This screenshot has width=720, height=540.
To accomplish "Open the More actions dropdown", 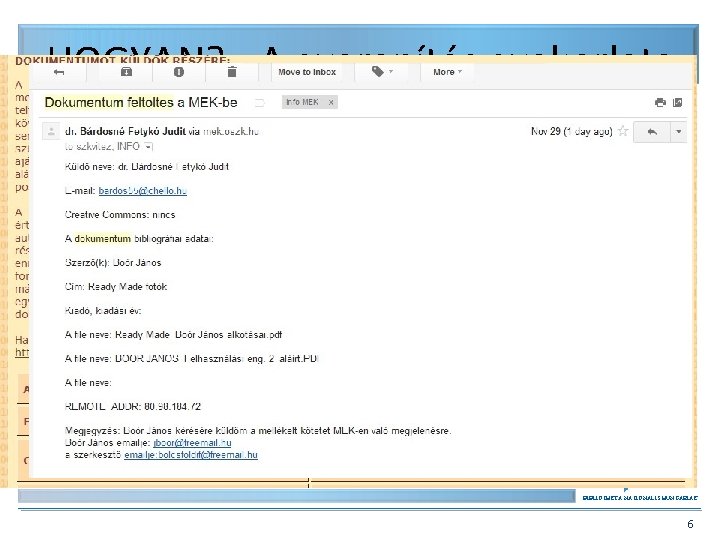I will point(447,72).
